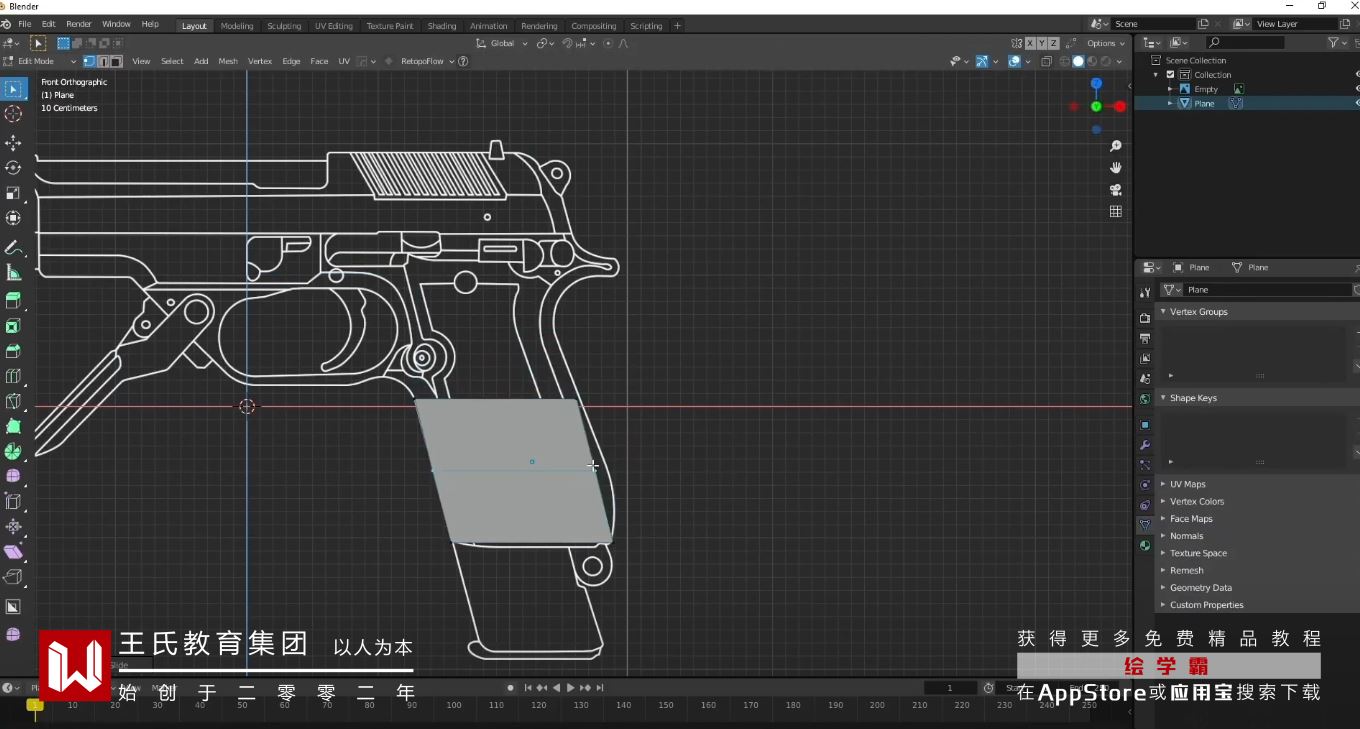
Task: Select the Scale tool
Action: 13,193
